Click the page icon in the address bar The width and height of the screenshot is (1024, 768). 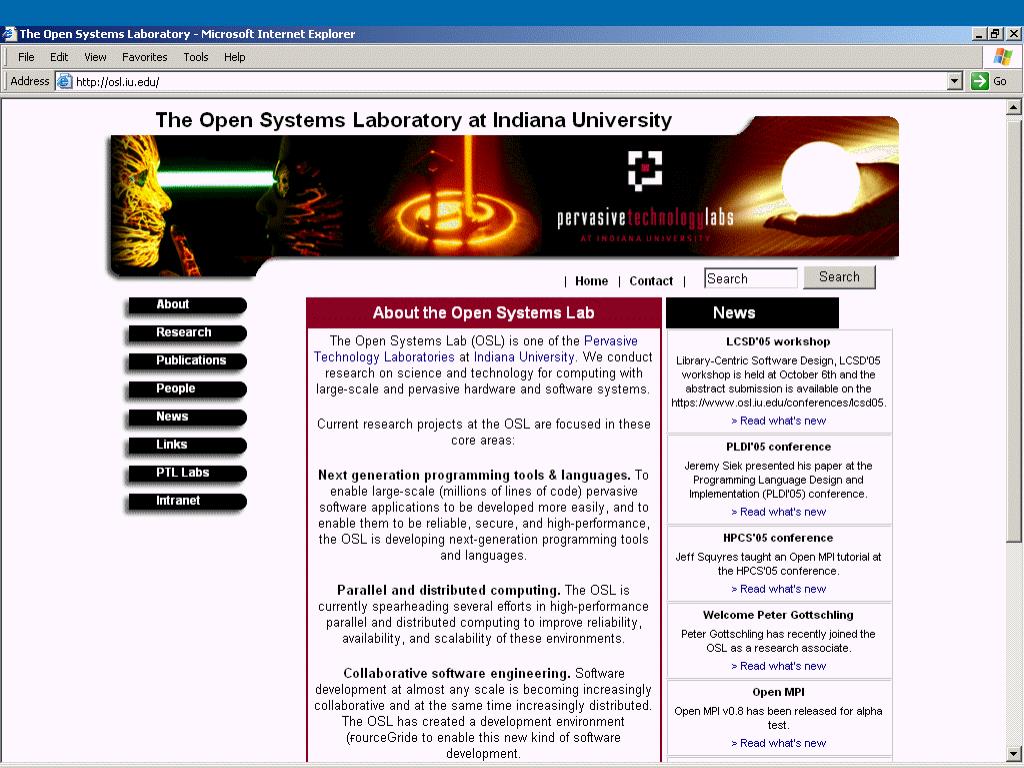[x=64, y=82]
